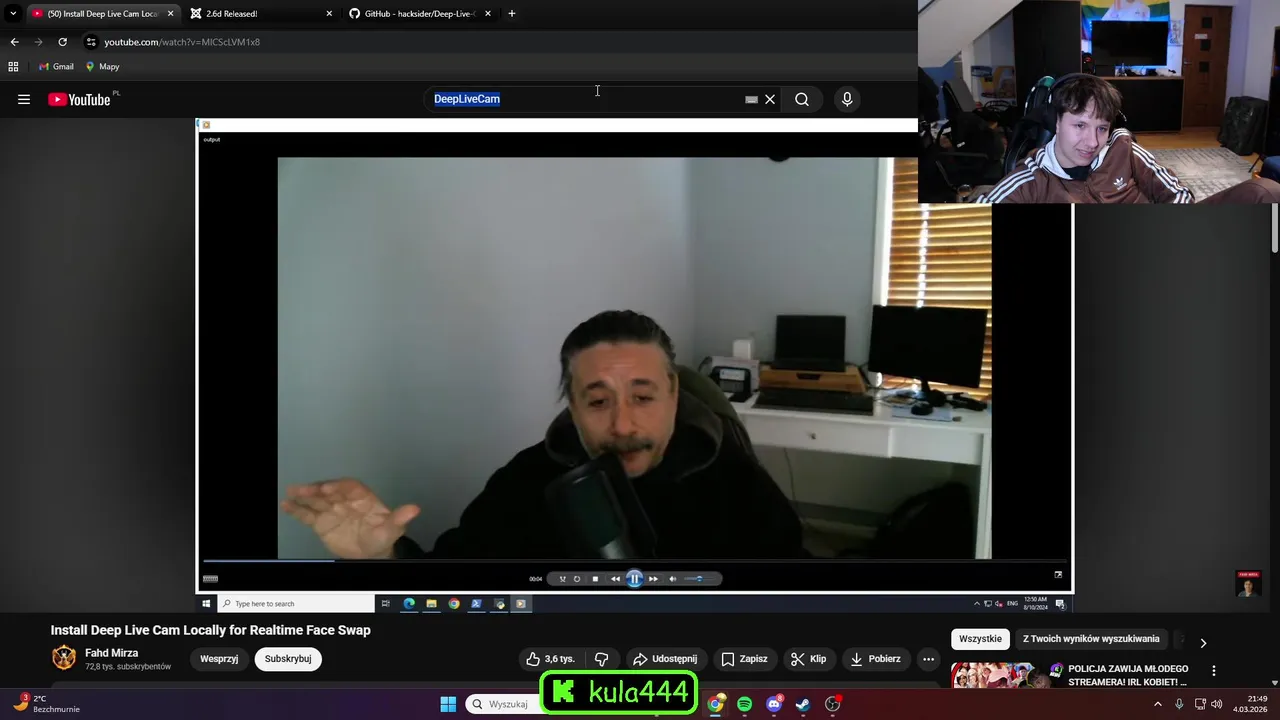This screenshot has height=720, width=1280.
Task: Open Spotify from taskbar
Action: tap(744, 704)
